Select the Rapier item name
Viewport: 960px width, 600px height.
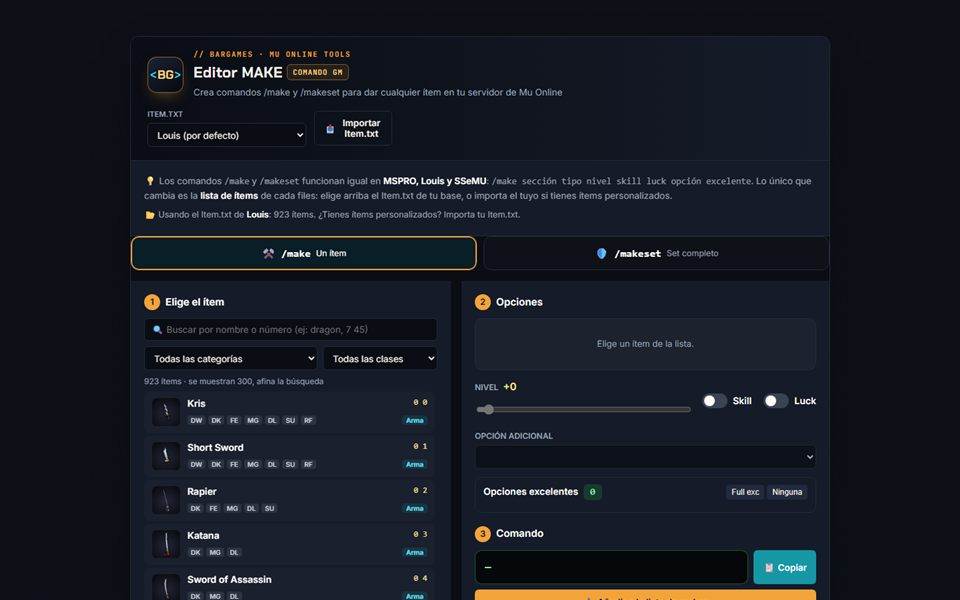tap(202, 492)
